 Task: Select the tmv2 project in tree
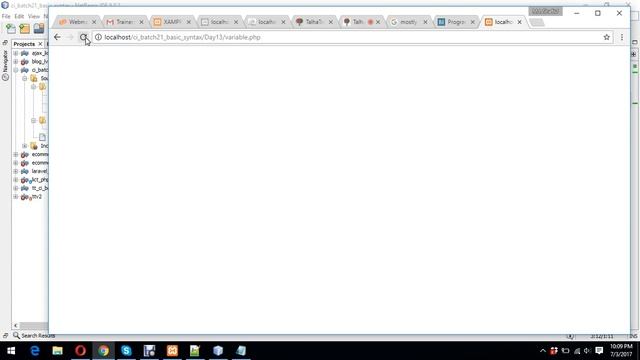point(37,197)
